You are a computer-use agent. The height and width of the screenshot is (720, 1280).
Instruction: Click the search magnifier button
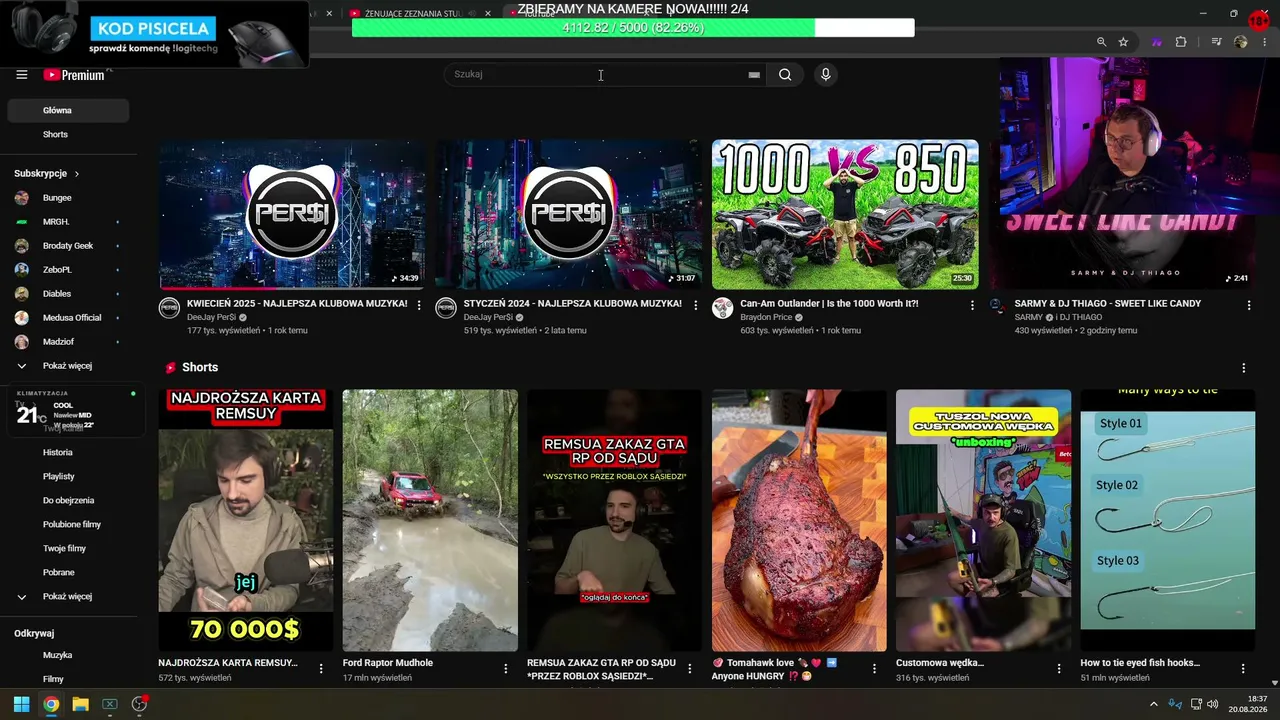785,74
